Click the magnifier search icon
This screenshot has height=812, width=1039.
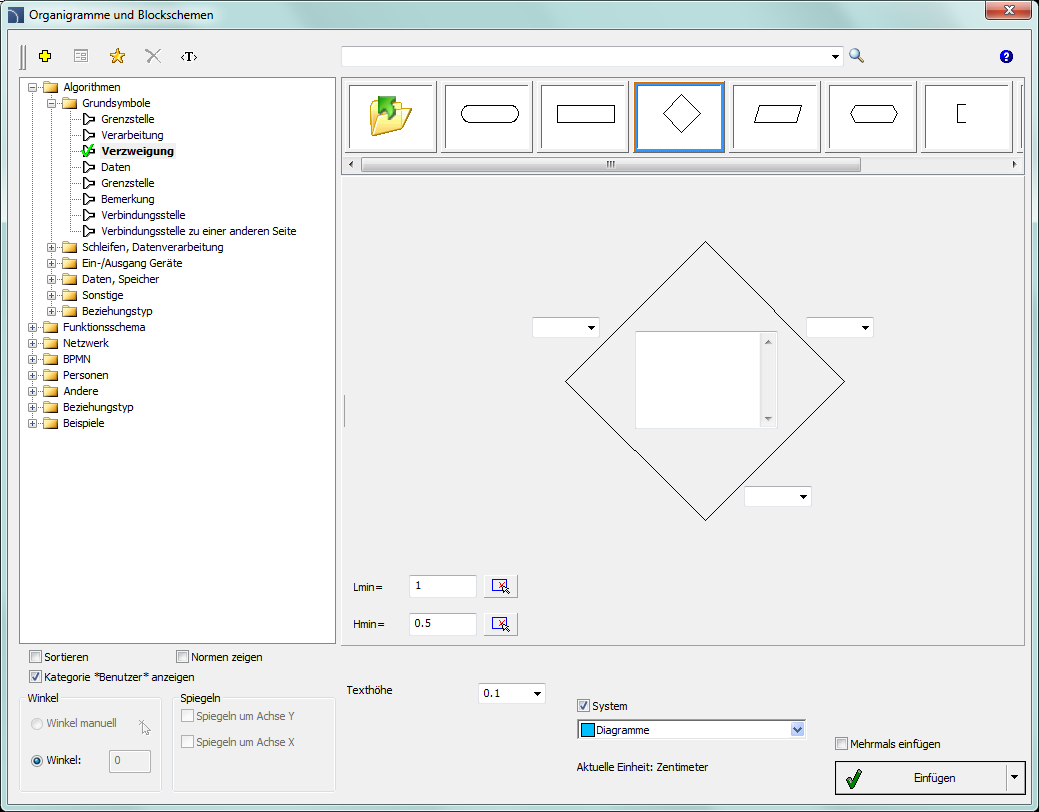coord(856,56)
